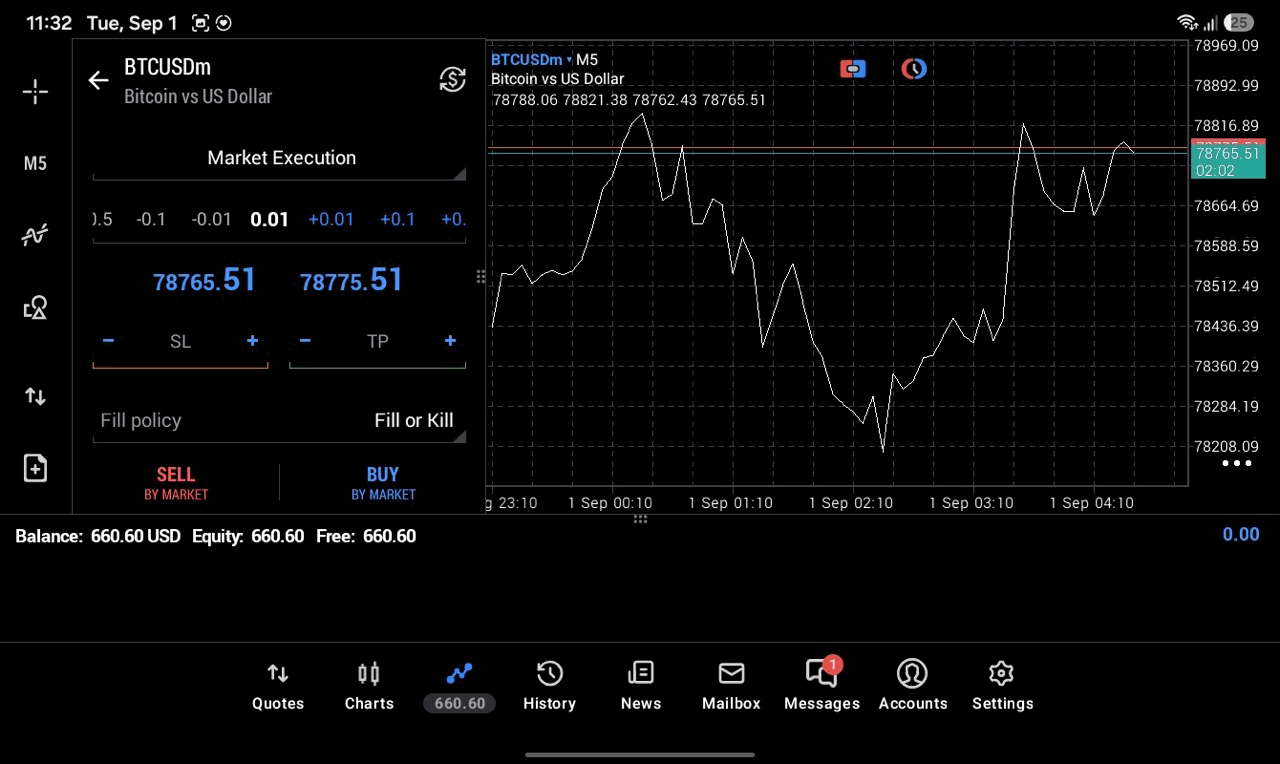The image size is (1280, 764).
Task: Decrease volume by -0.01
Action: coord(211,219)
